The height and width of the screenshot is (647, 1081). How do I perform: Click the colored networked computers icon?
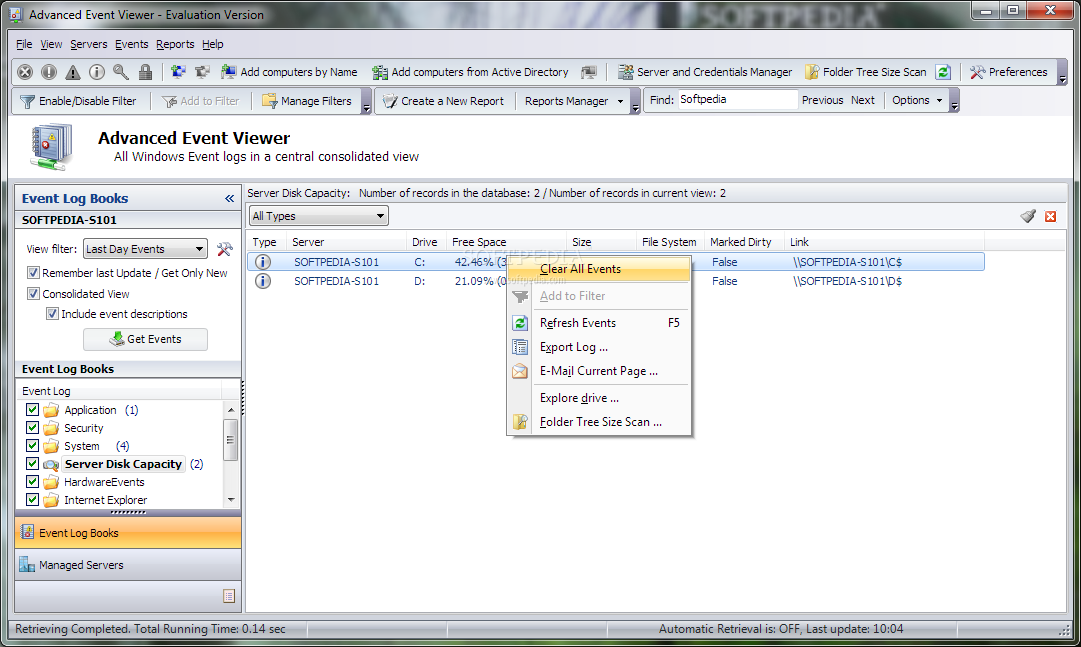point(179,72)
